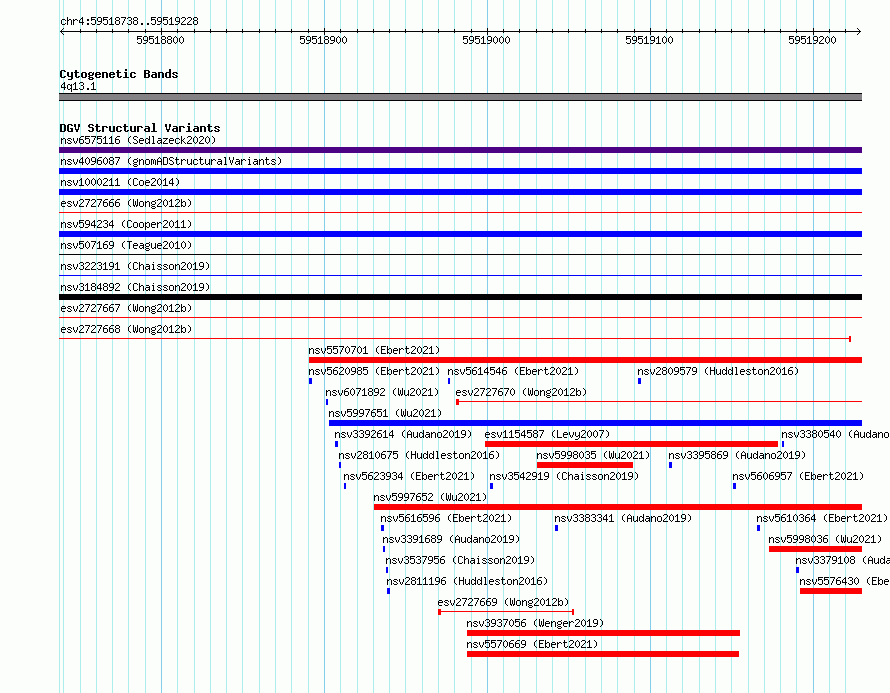Image resolution: width=890 pixels, height=693 pixels.
Task: Click the ruler's right scroll arrow
Action: [859, 31]
